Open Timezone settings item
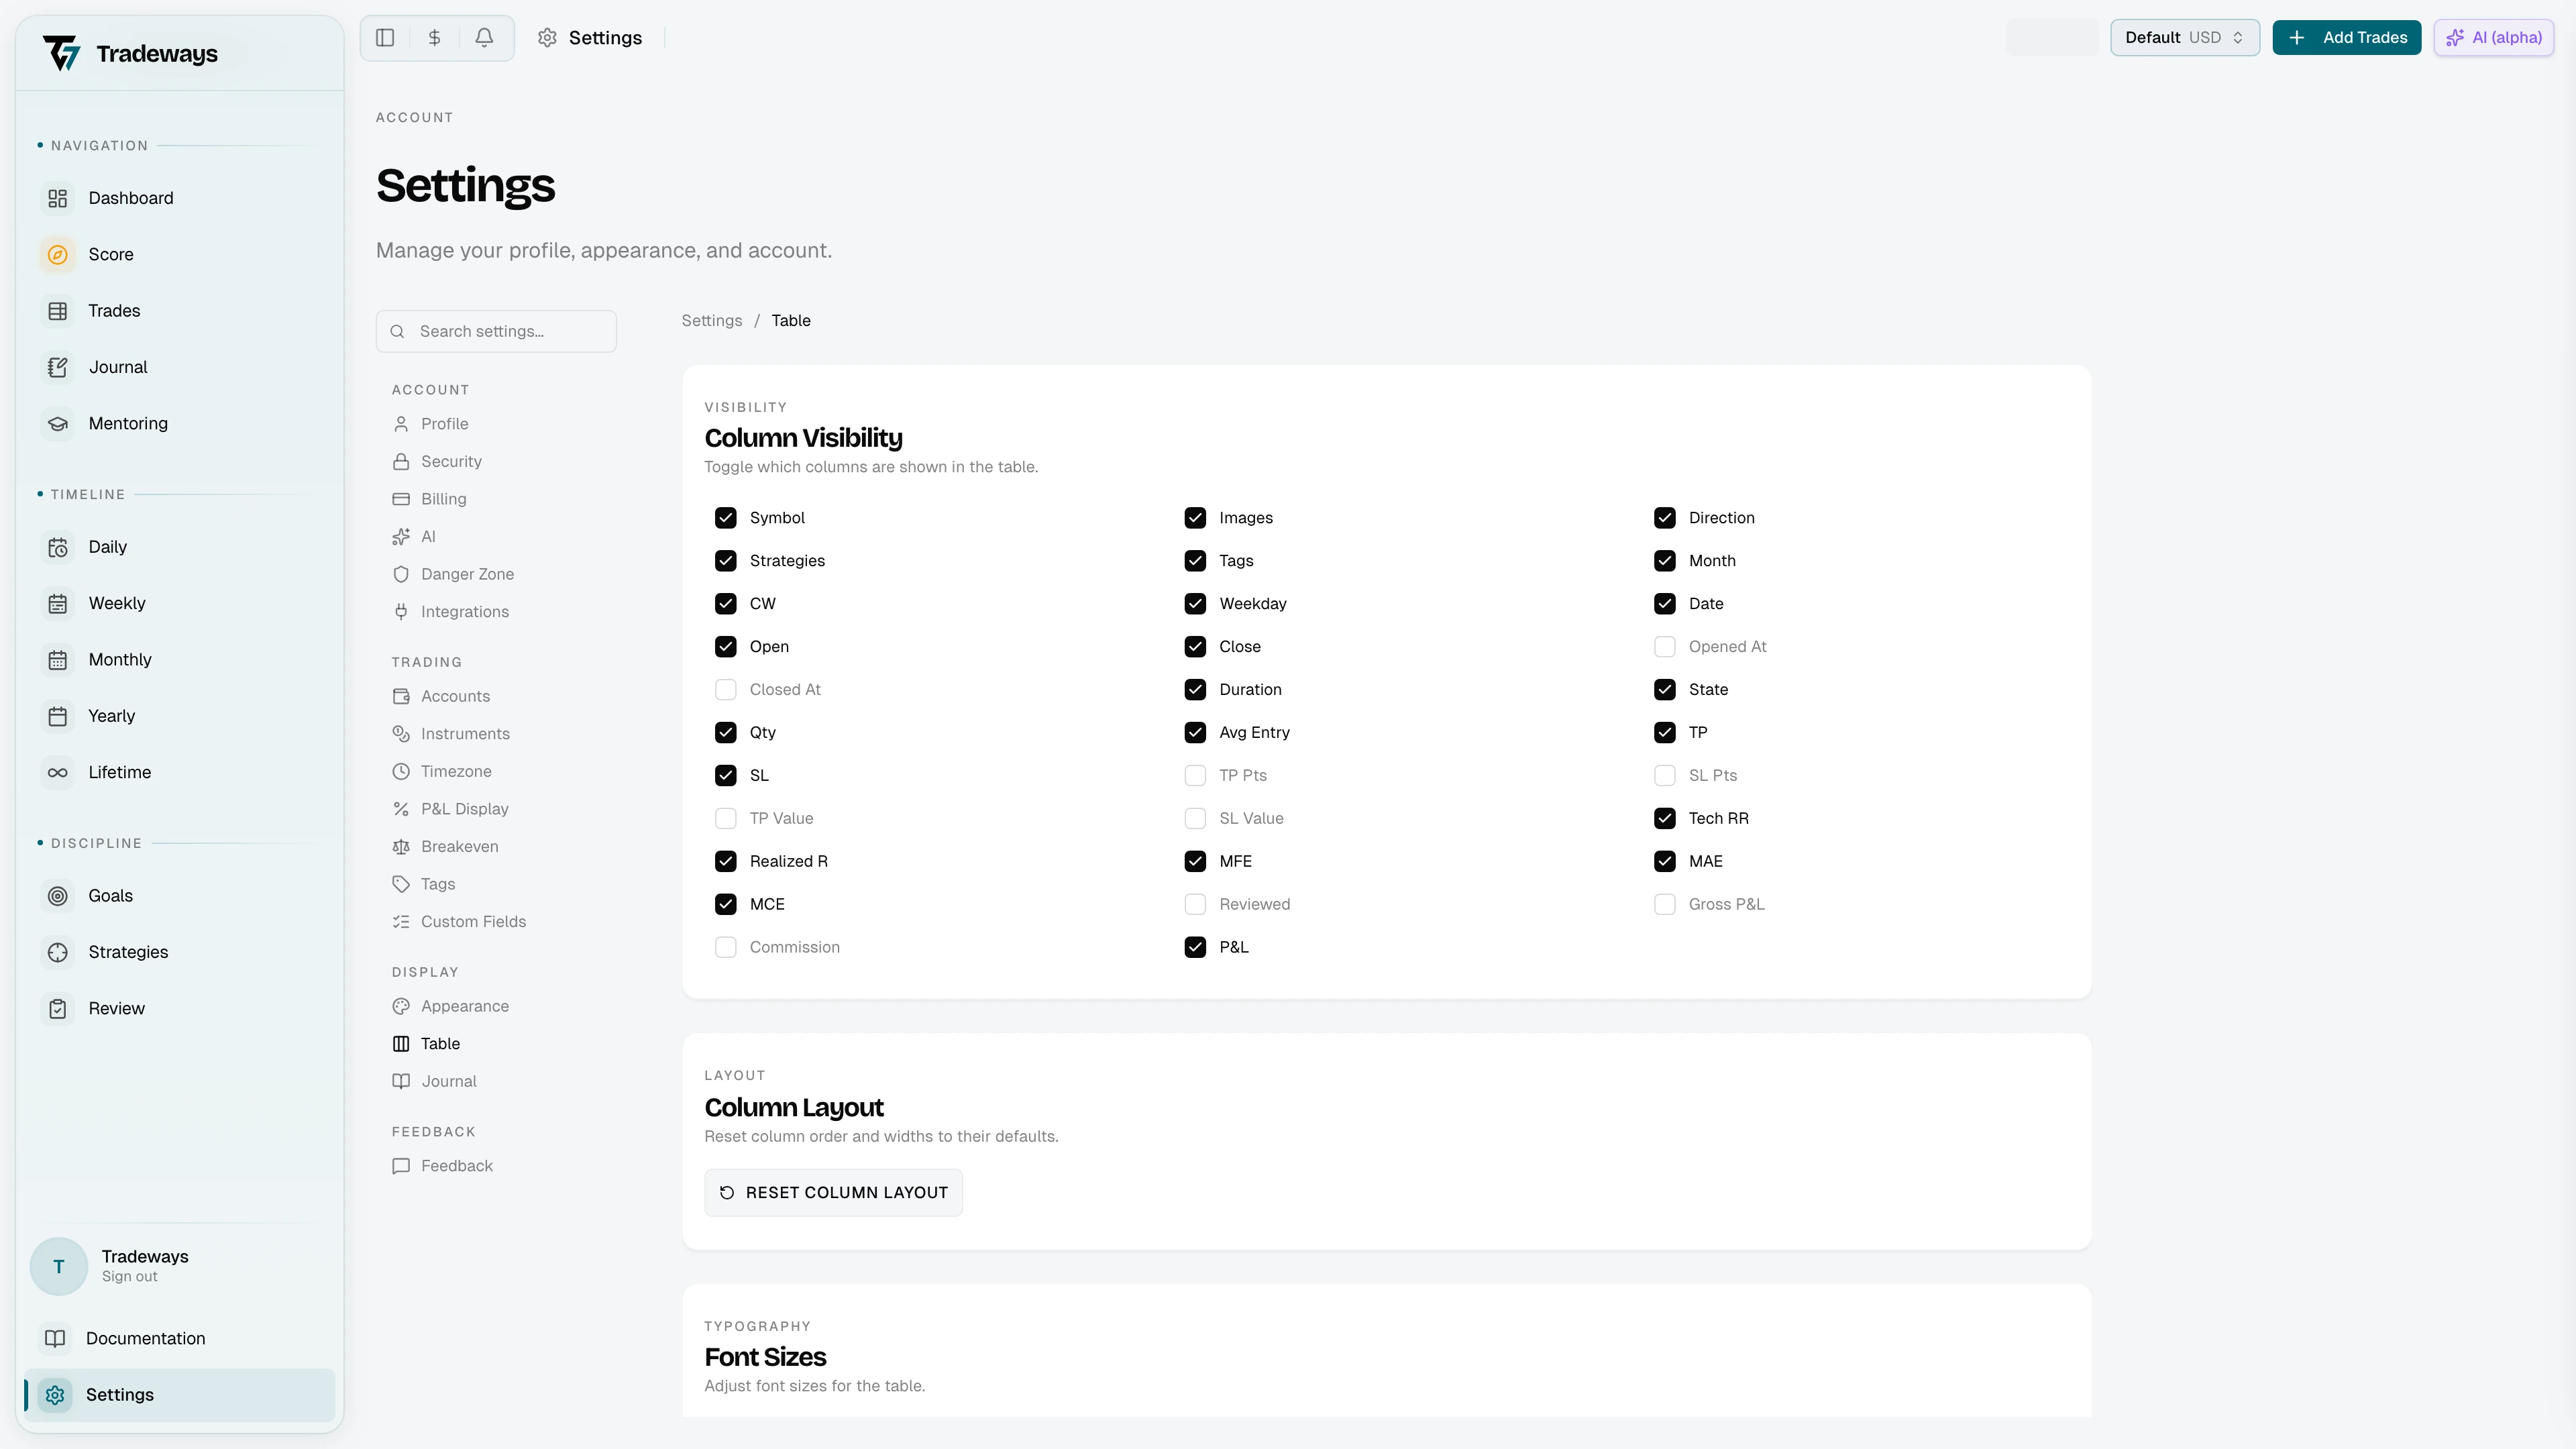The image size is (2576, 1449). 442,772
